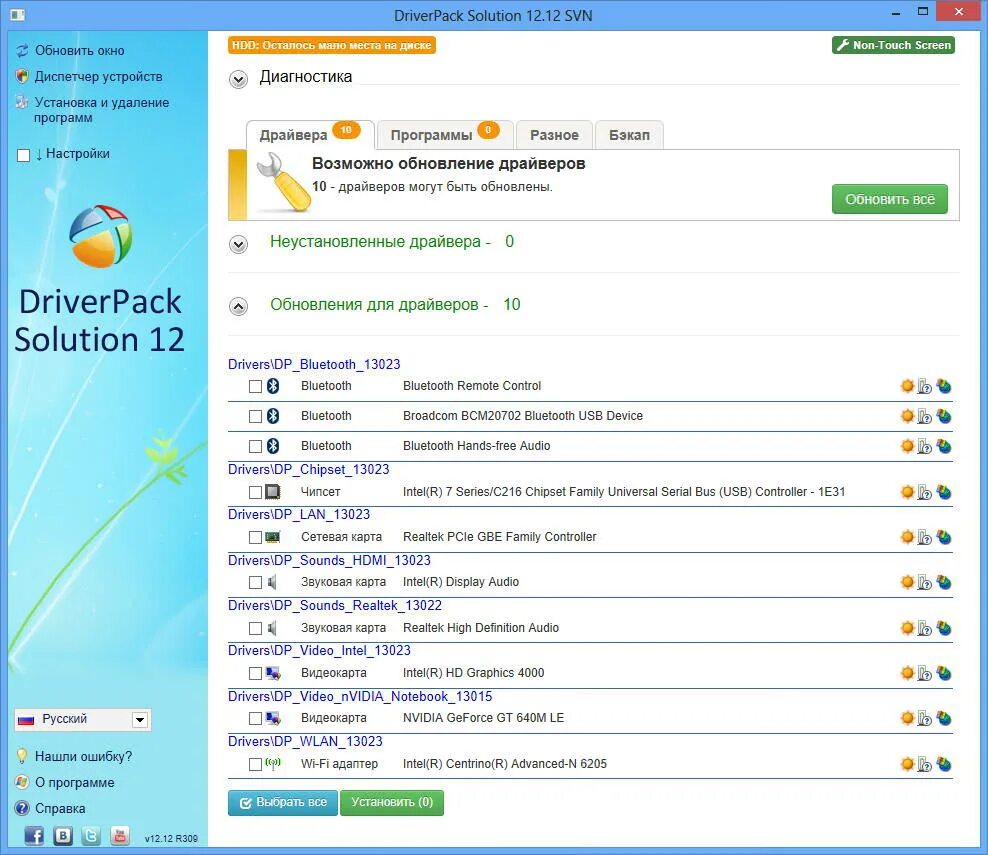Click the Bluetooth icon beside Broadcom BCM20702
This screenshot has width=988, height=855.
[273, 416]
